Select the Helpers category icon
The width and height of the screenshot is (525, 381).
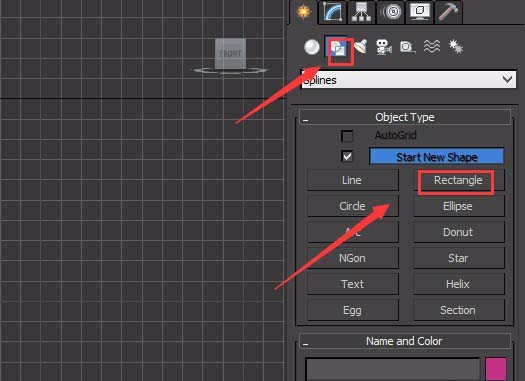pos(407,47)
